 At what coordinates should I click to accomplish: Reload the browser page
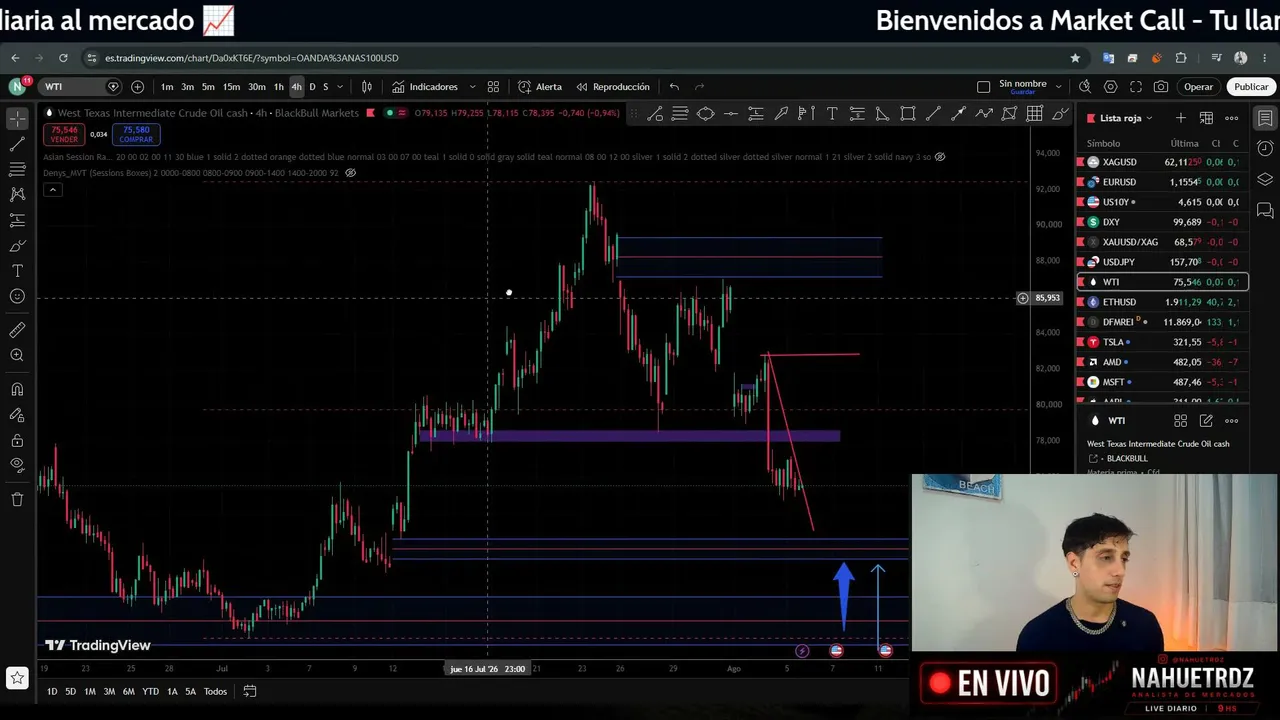pos(63,58)
